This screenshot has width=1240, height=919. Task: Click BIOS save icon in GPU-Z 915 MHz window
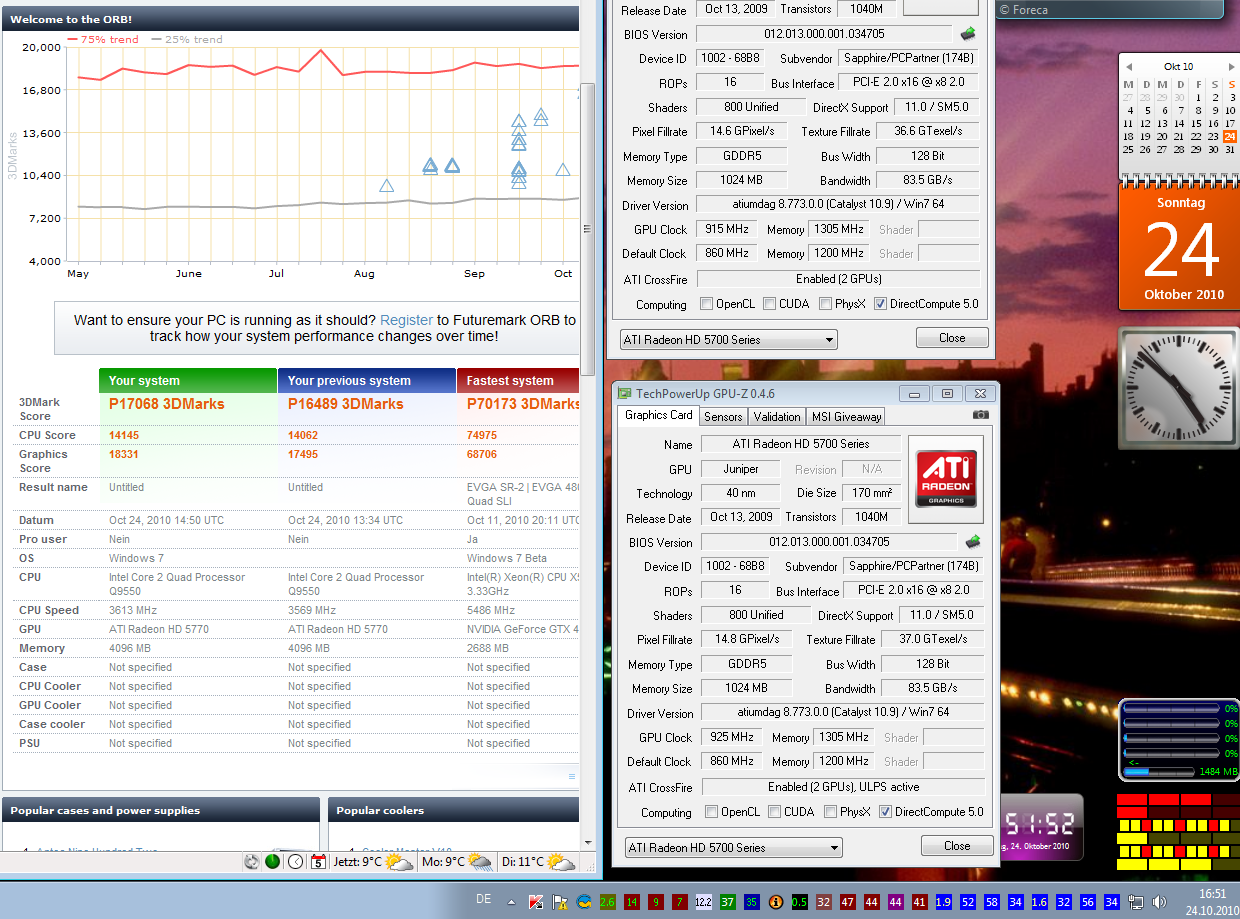click(968, 34)
